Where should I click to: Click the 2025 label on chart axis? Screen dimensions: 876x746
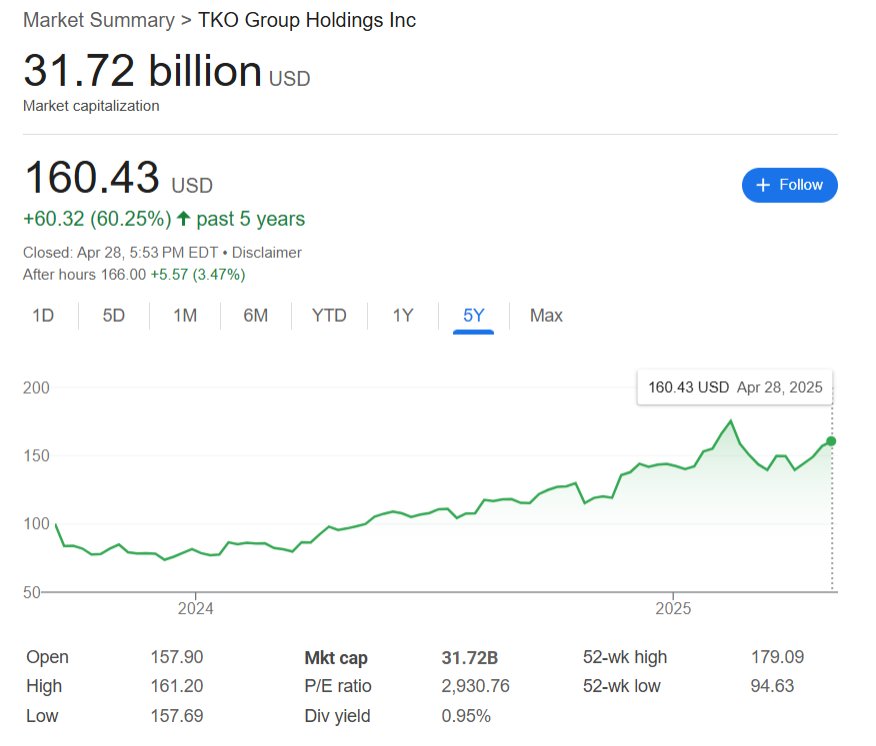click(673, 608)
